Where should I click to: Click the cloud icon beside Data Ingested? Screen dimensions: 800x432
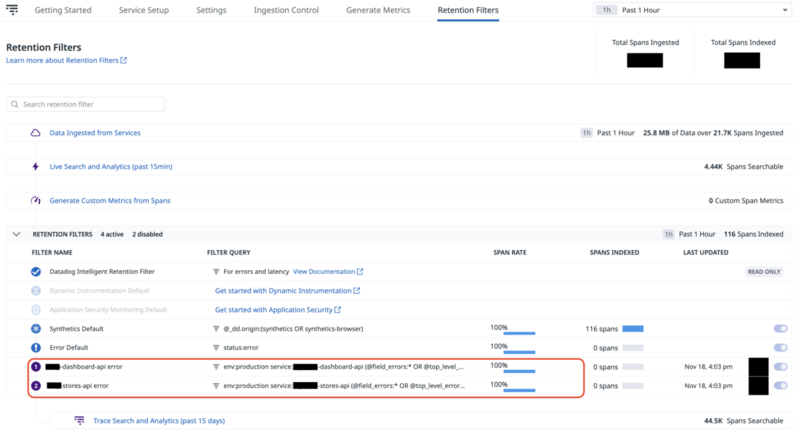click(x=35, y=133)
